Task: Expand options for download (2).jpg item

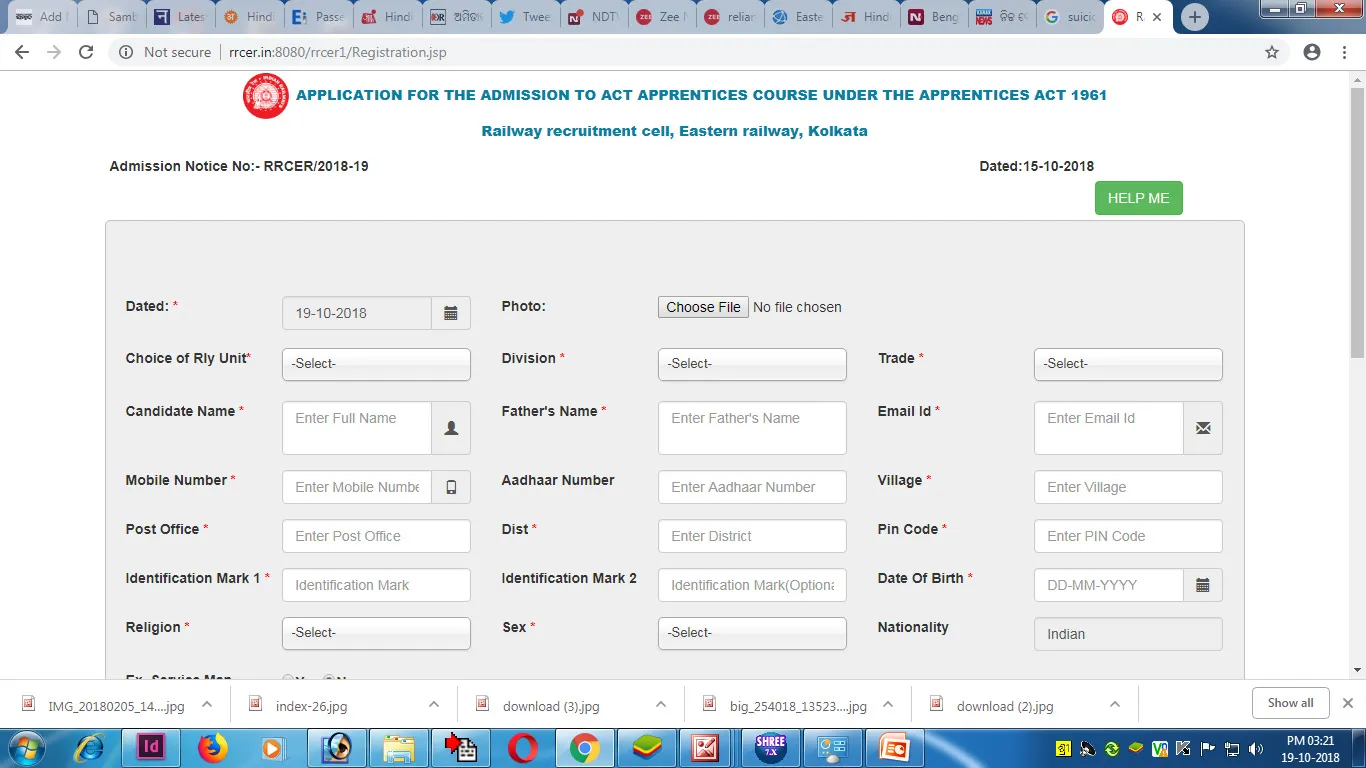Action: (1115, 704)
